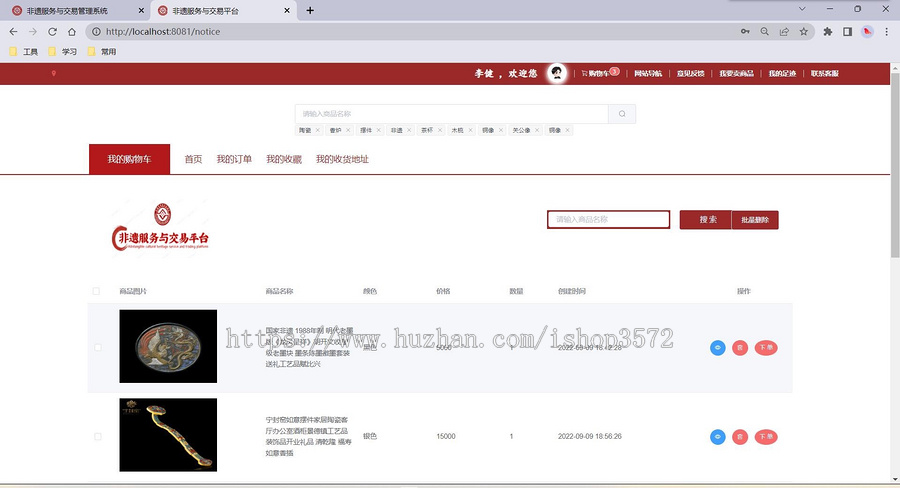Open the ruyi scepter product thumbnail

click(x=168, y=435)
